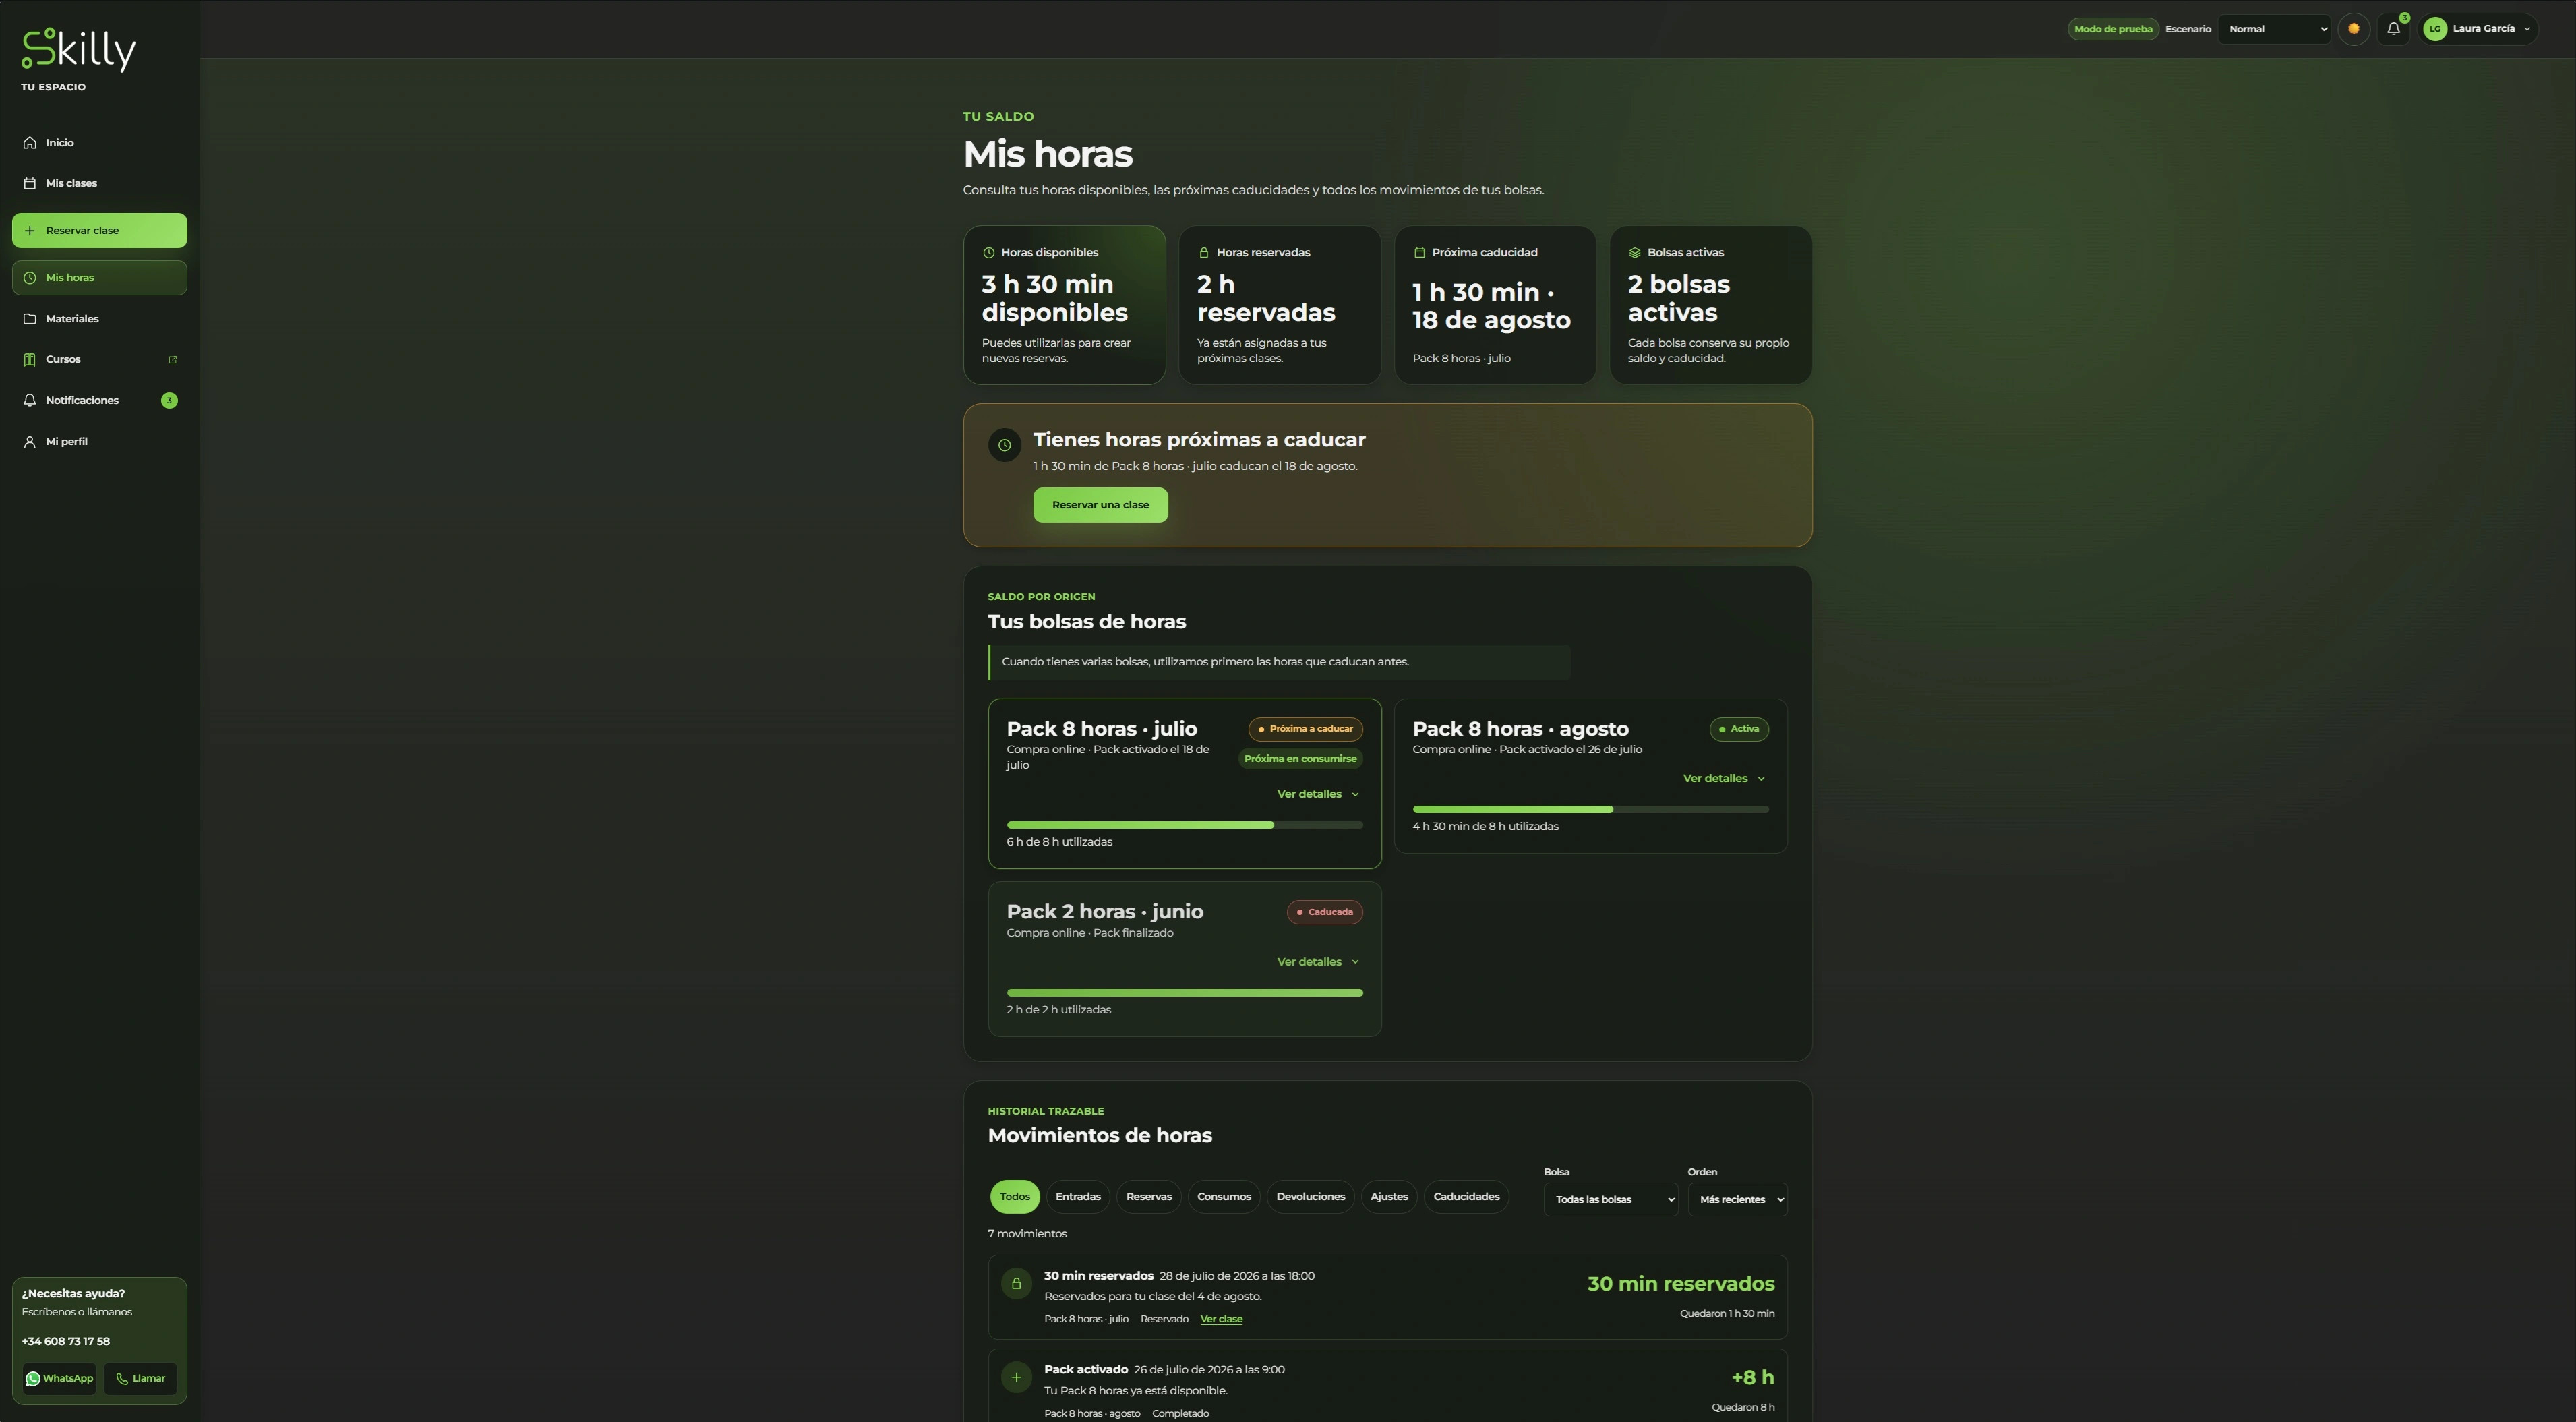Image resolution: width=2576 pixels, height=1422 pixels.
Task: Click the clock icon in Horas disponibles card
Action: pos(989,253)
